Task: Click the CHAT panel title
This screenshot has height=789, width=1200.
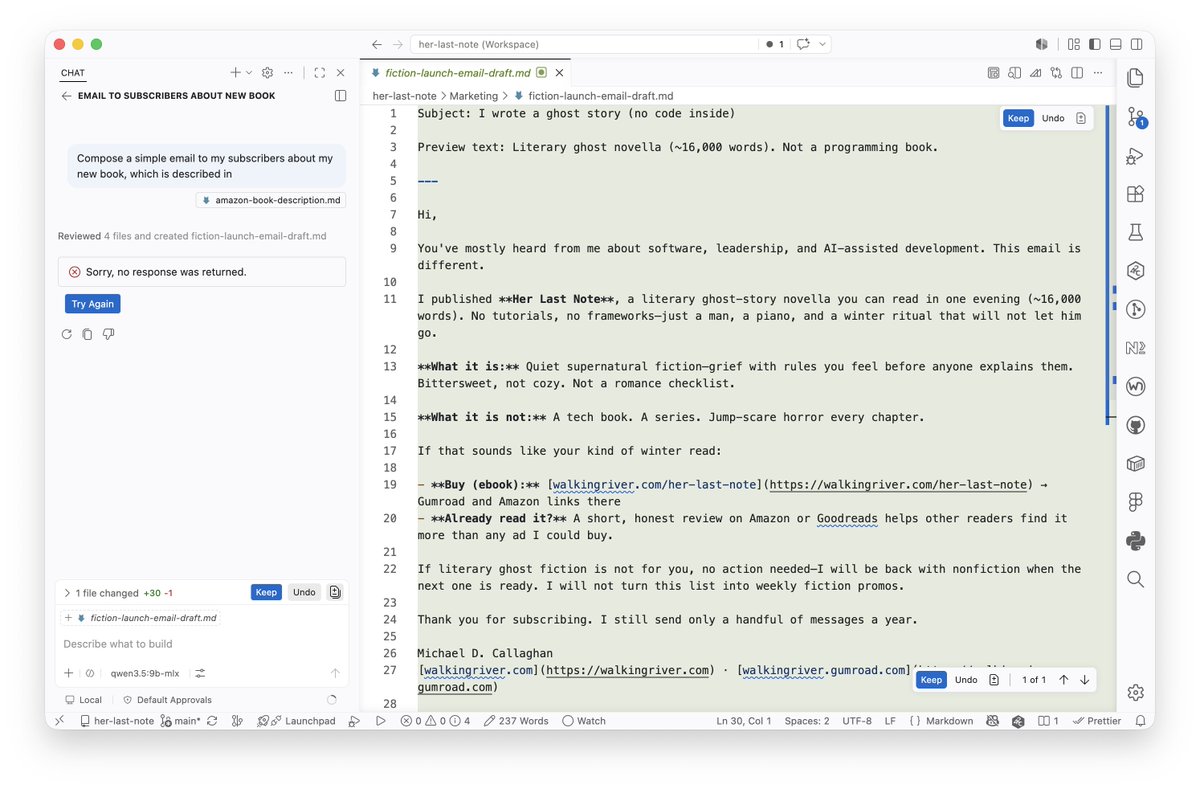Action: click(73, 73)
